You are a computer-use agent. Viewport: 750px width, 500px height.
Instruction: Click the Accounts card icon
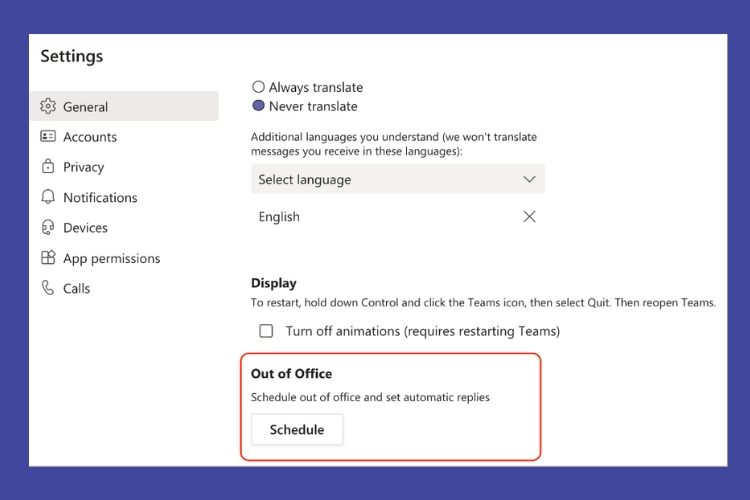pyautogui.click(x=48, y=136)
